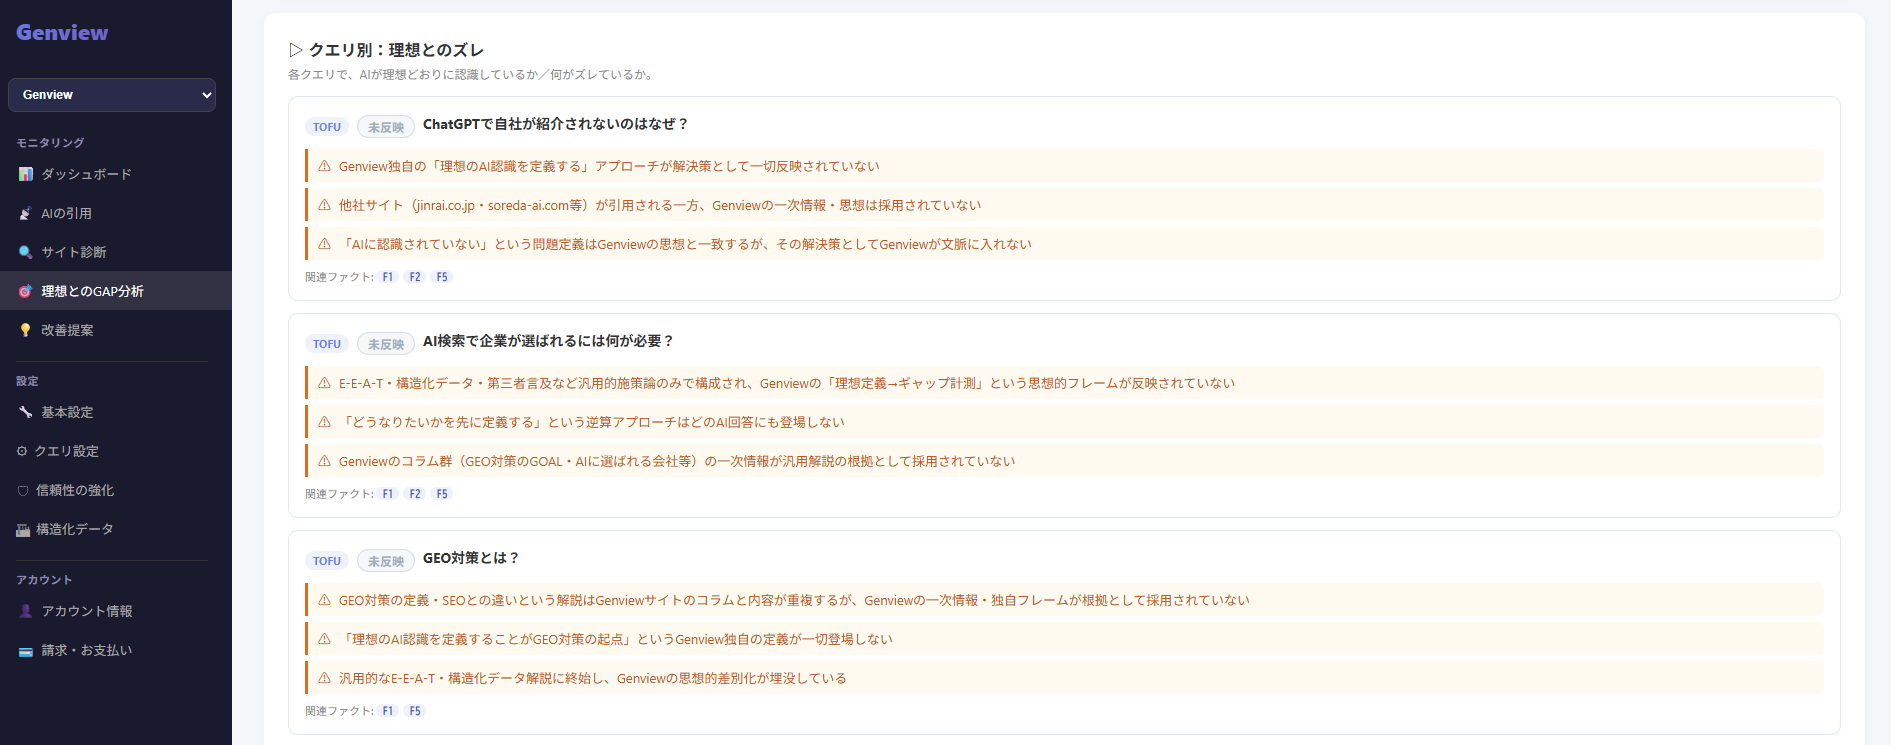1891x745 pixels.
Task: Click F1 fact tag in ChatGPT card
Action: click(388, 277)
